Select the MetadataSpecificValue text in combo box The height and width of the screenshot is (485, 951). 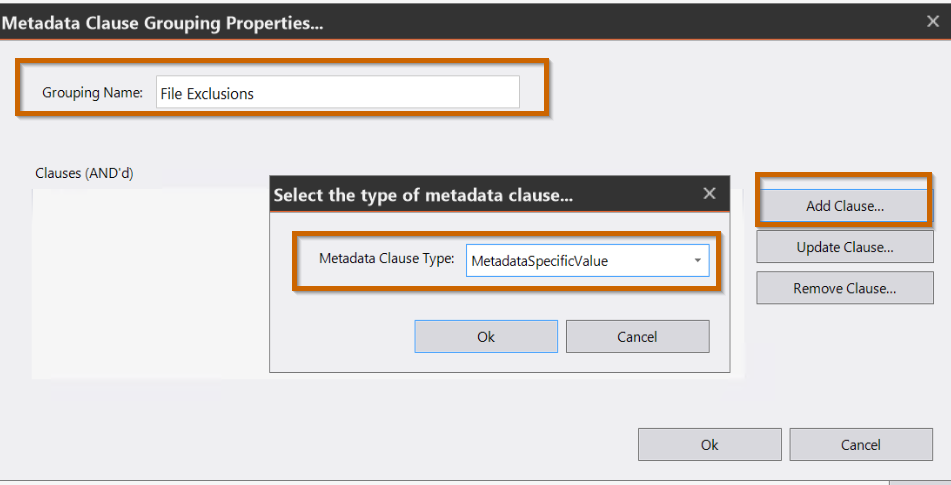tap(539, 261)
